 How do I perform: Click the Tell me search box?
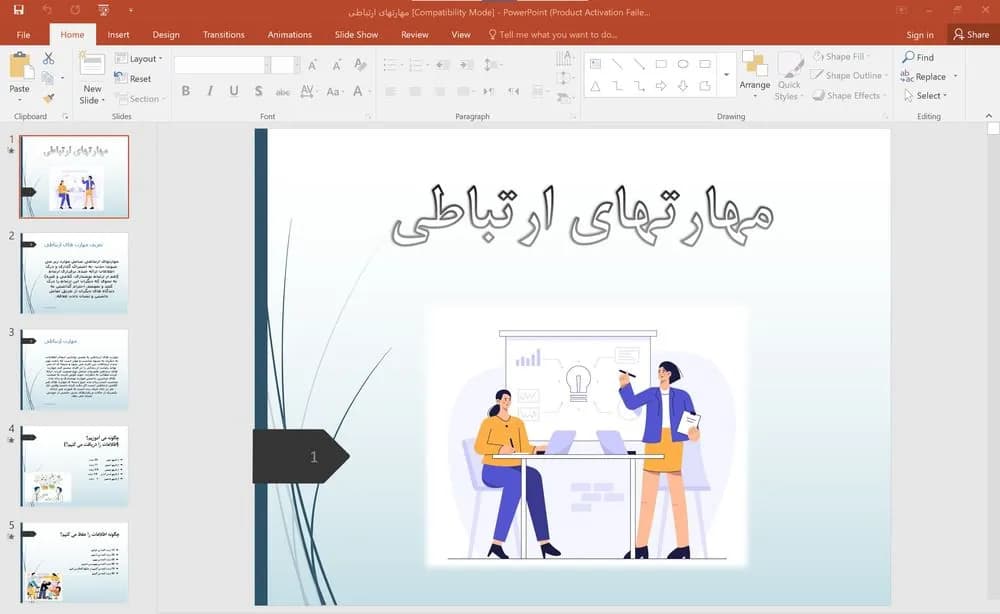[x=553, y=34]
